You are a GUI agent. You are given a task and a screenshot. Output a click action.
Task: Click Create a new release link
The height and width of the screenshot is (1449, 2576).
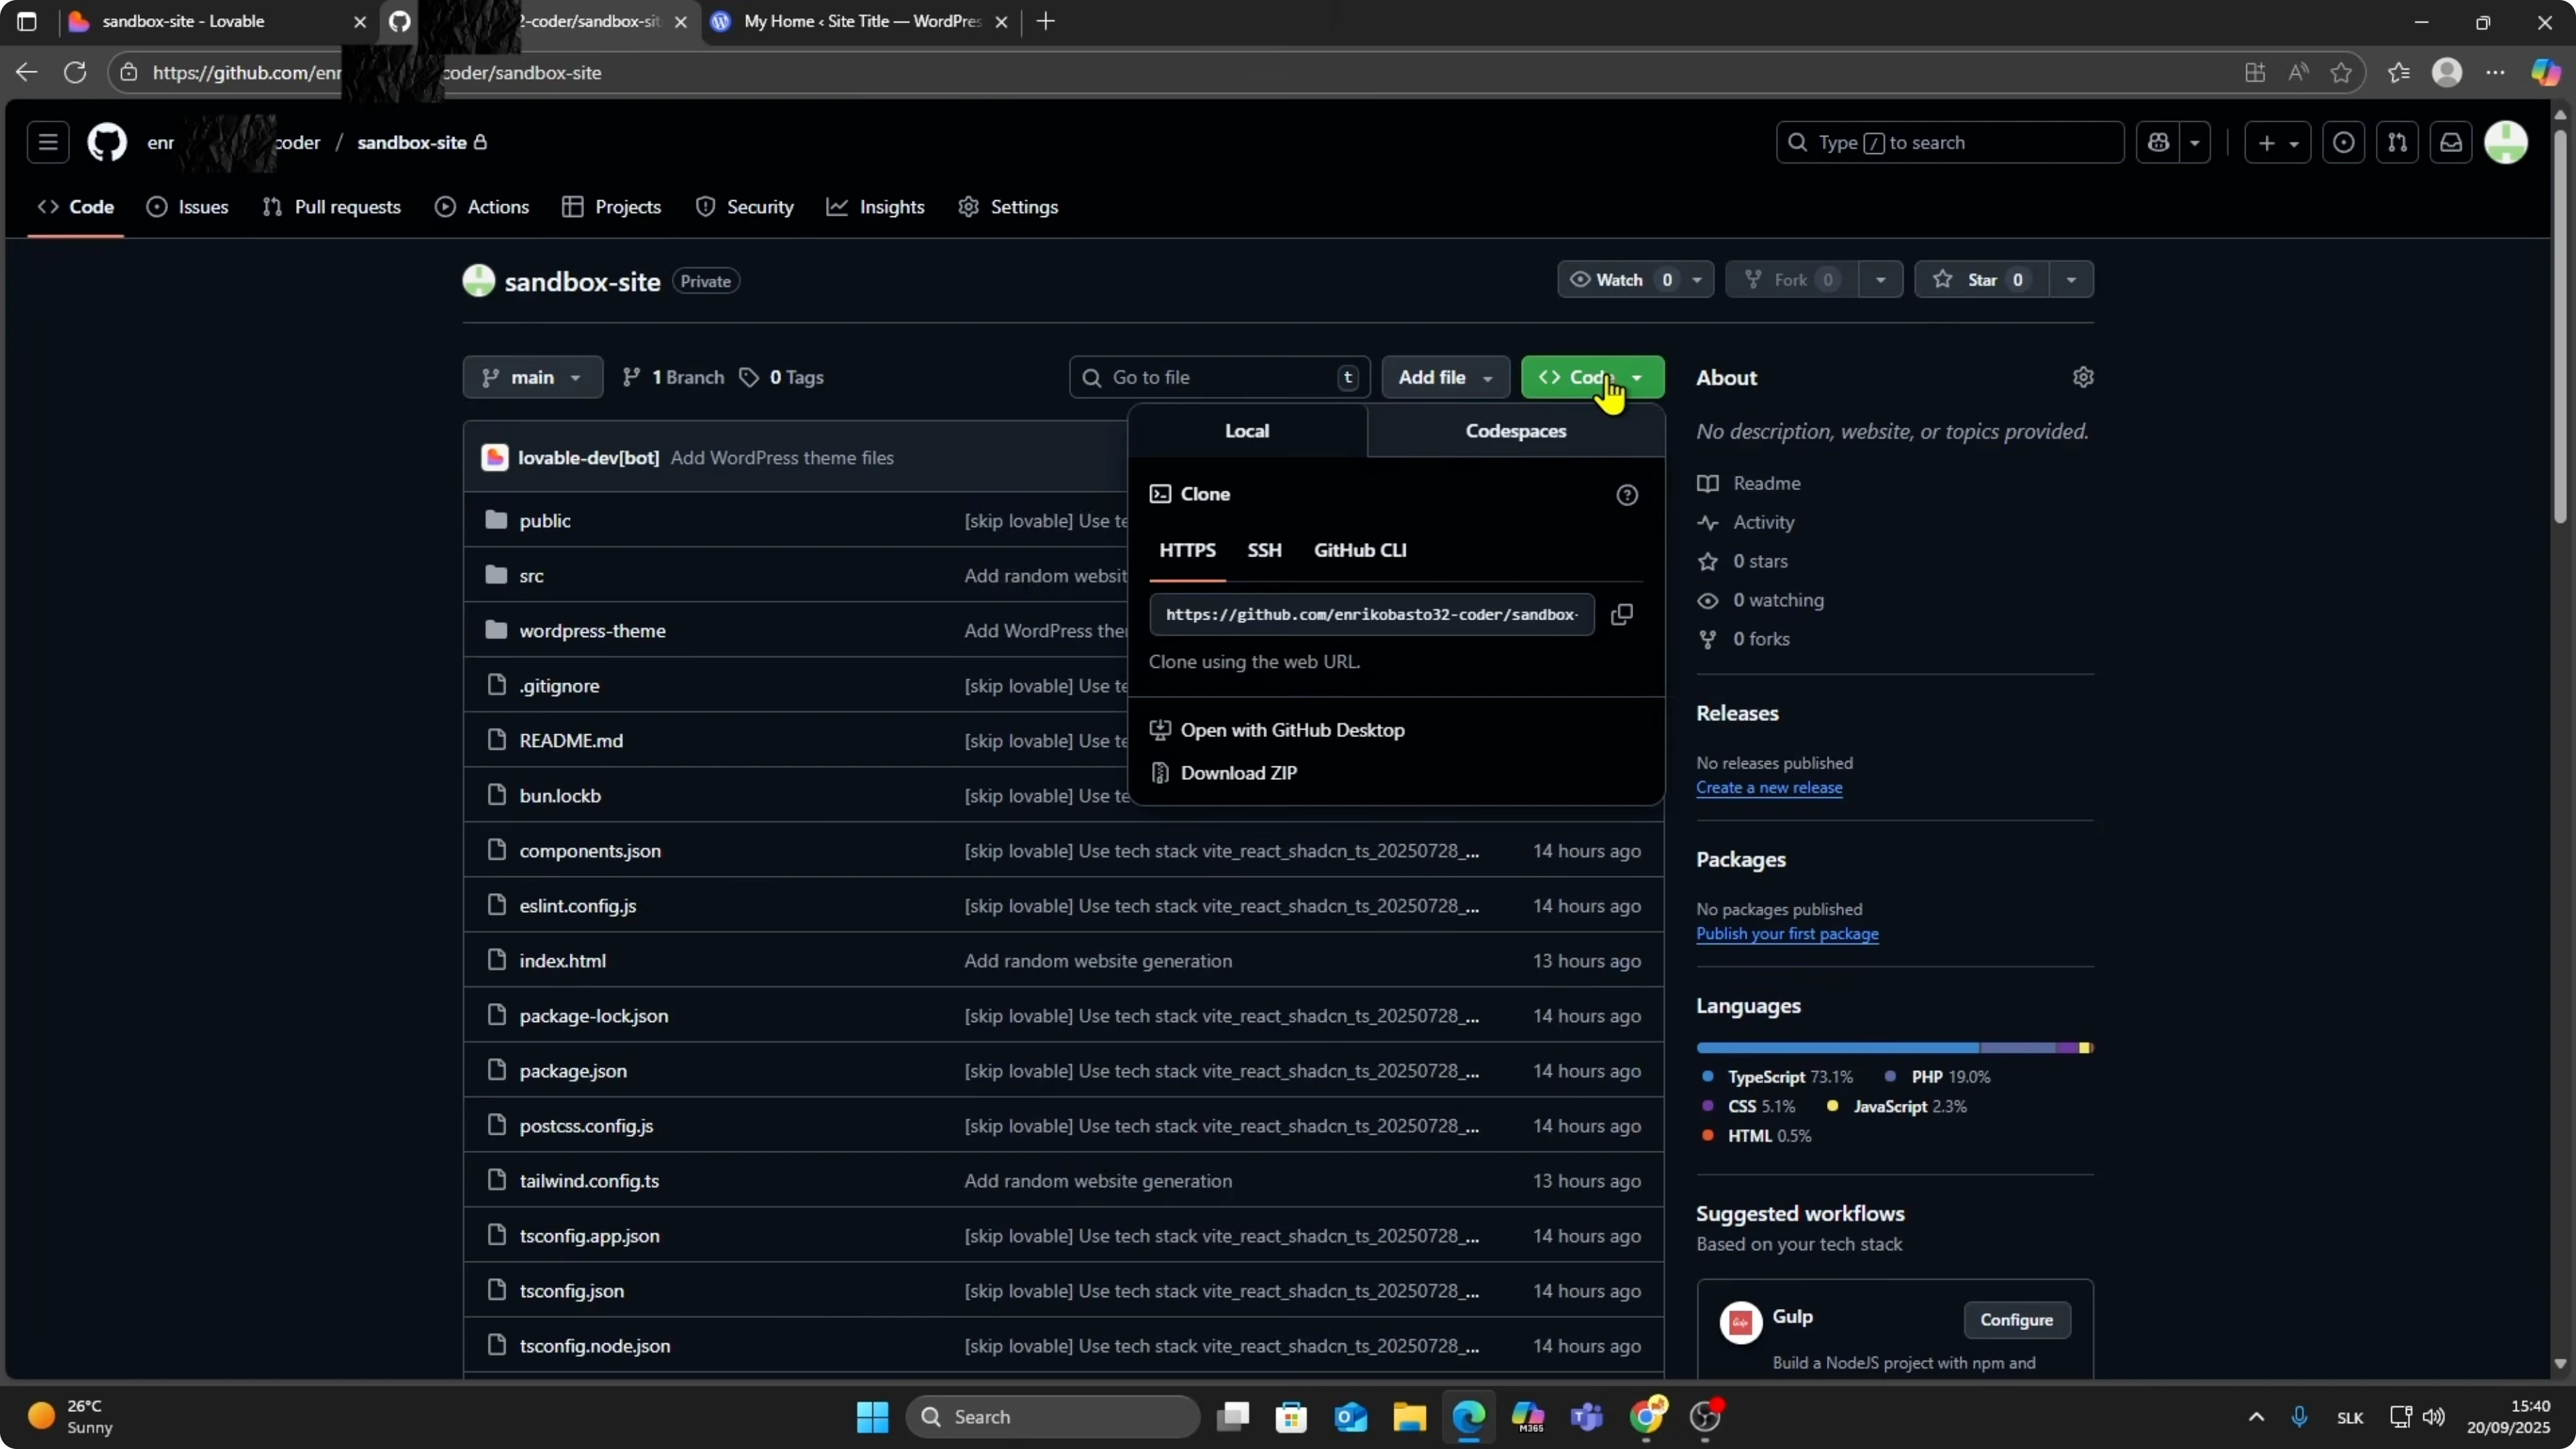(x=1769, y=788)
